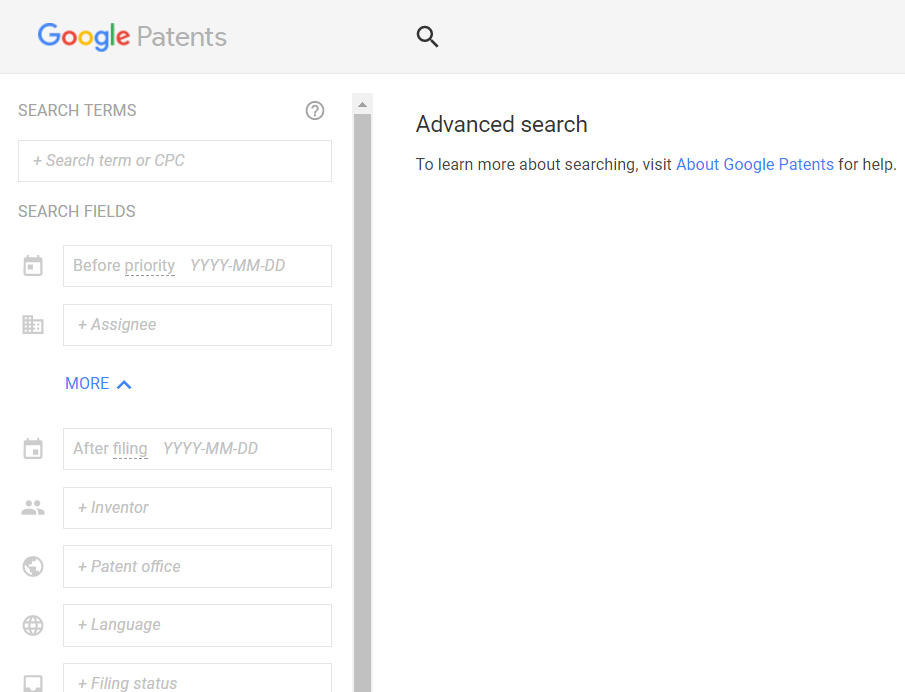Click the SEARCH FIELDS heading
This screenshot has width=905, height=692.
click(77, 211)
